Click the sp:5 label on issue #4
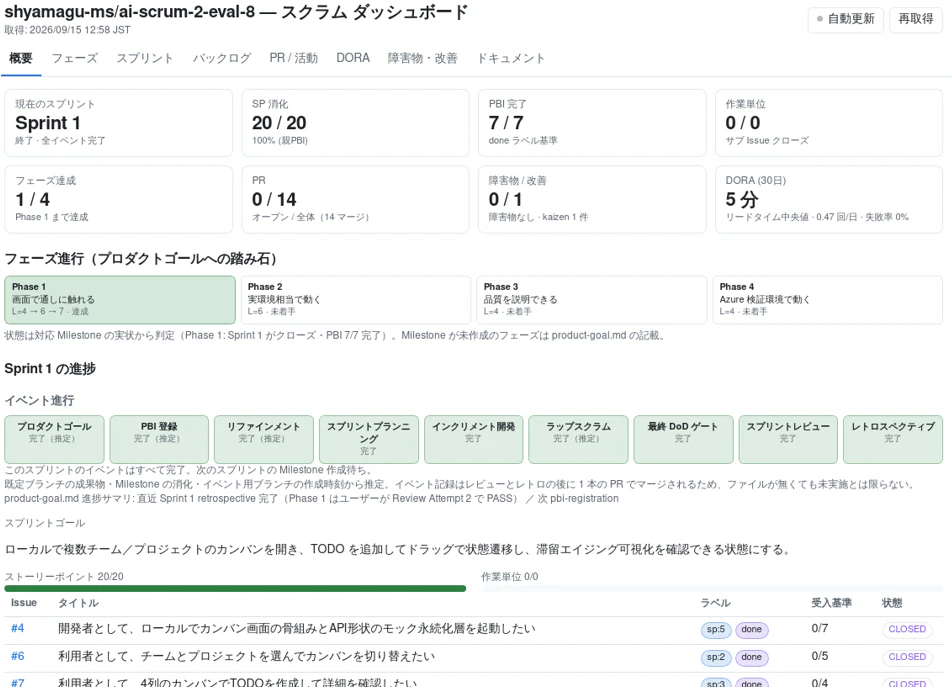952x687 pixels. pos(716,629)
